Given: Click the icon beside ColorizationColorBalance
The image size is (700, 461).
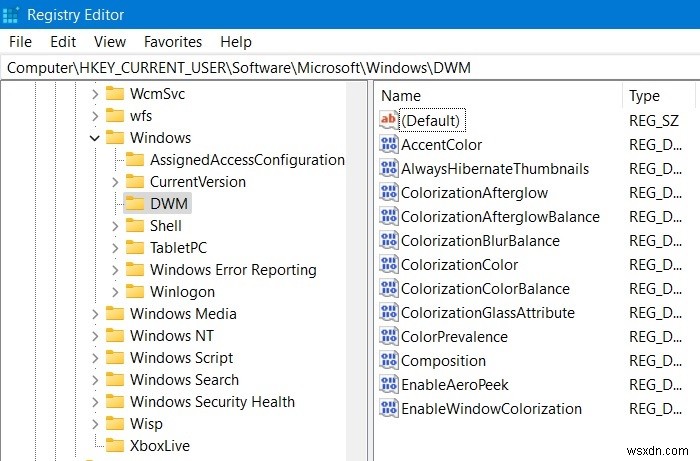Looking at the screenshot, I should 388,289.
